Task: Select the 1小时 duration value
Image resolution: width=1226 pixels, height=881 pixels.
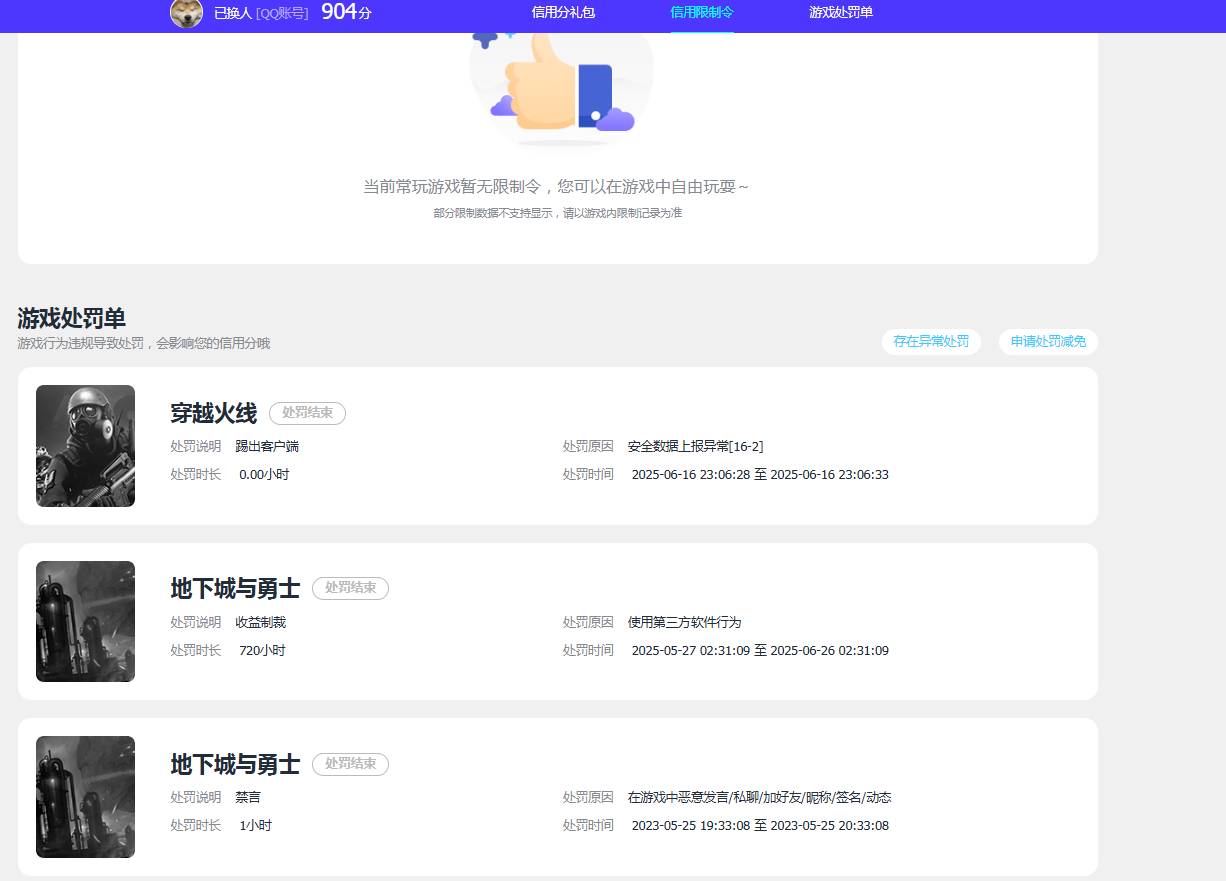Action: [255, 826]
